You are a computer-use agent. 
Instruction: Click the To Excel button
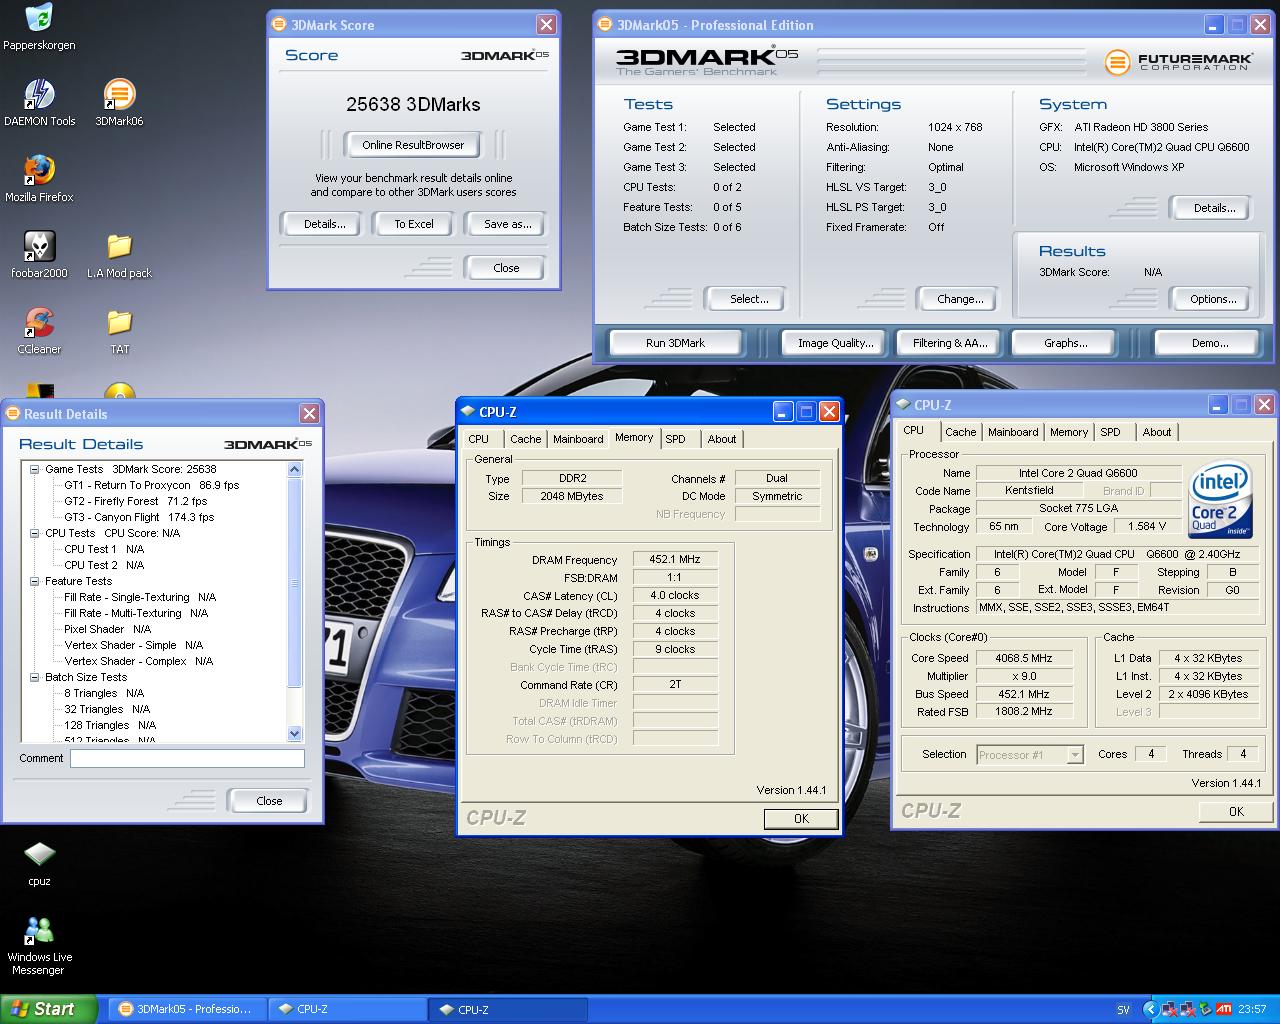[414, 224]
